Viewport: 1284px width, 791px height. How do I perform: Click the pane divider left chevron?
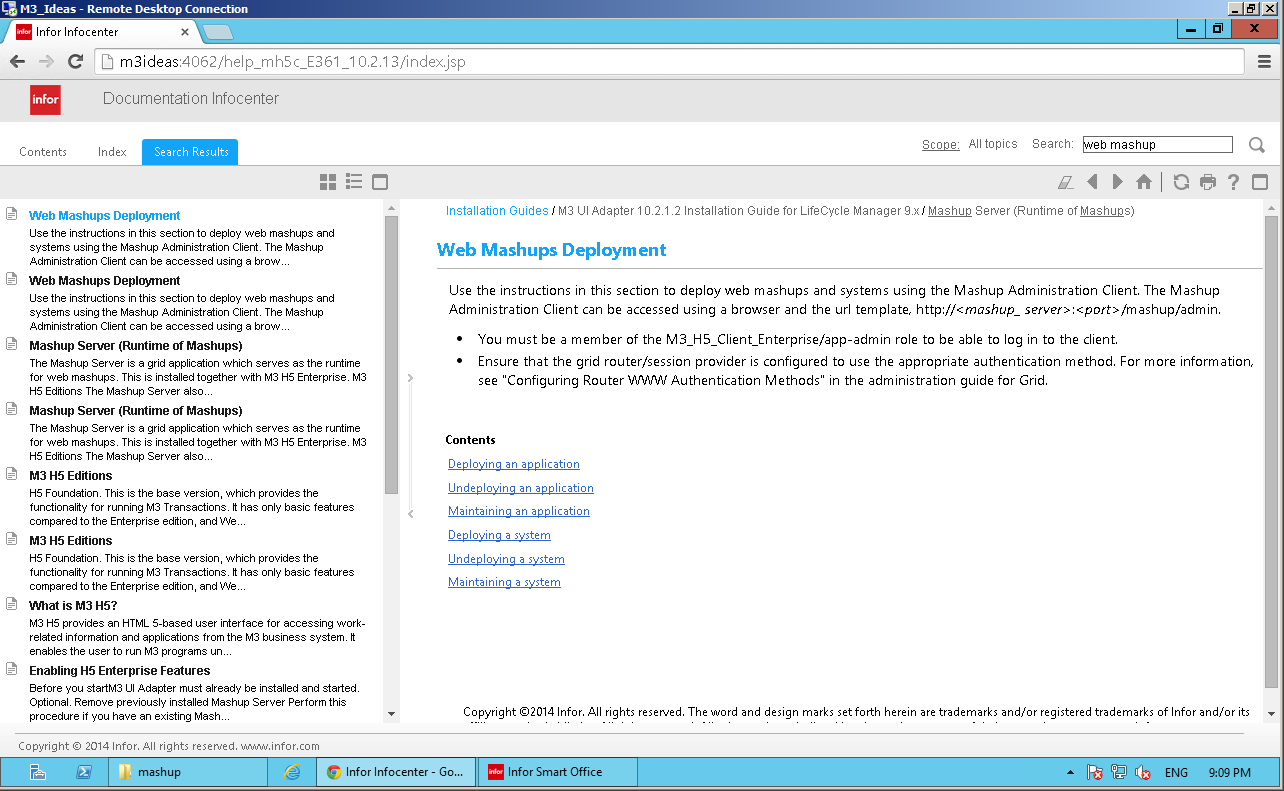click(x=410, y=514)
